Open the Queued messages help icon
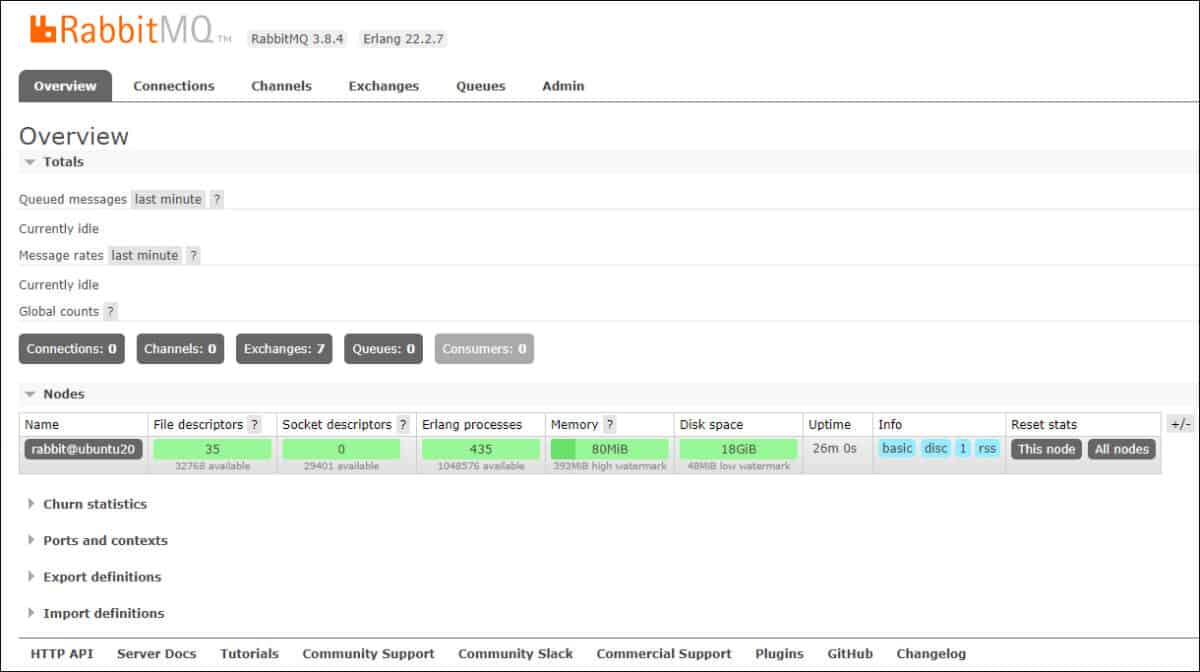Image resolution: width=1200 pixels, height=672 pixels. pyautogui.click(x=217, y=199)
